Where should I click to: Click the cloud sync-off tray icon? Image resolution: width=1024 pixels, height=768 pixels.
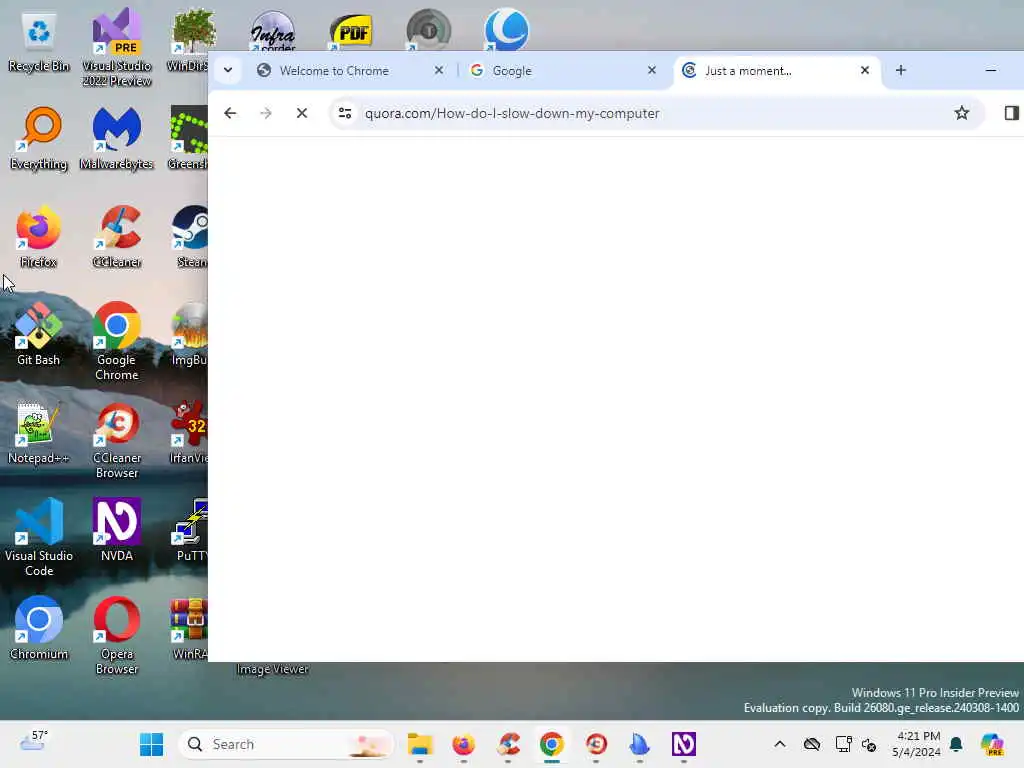pos(812,744)
